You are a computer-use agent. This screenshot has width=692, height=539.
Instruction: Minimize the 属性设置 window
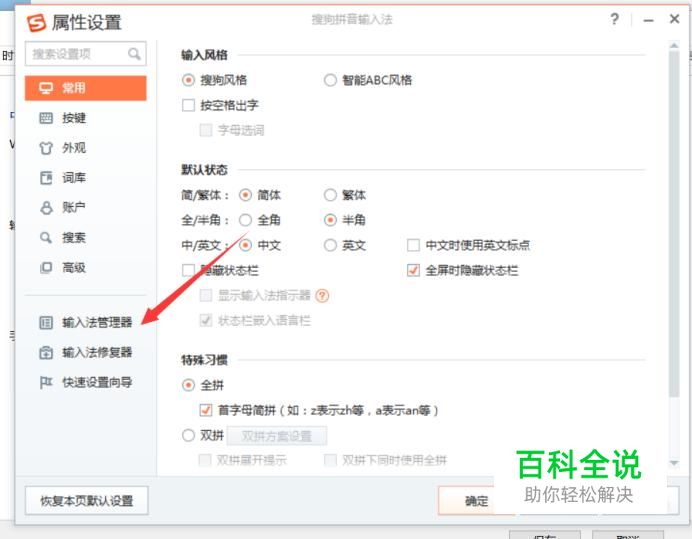[x=648, y=20]
